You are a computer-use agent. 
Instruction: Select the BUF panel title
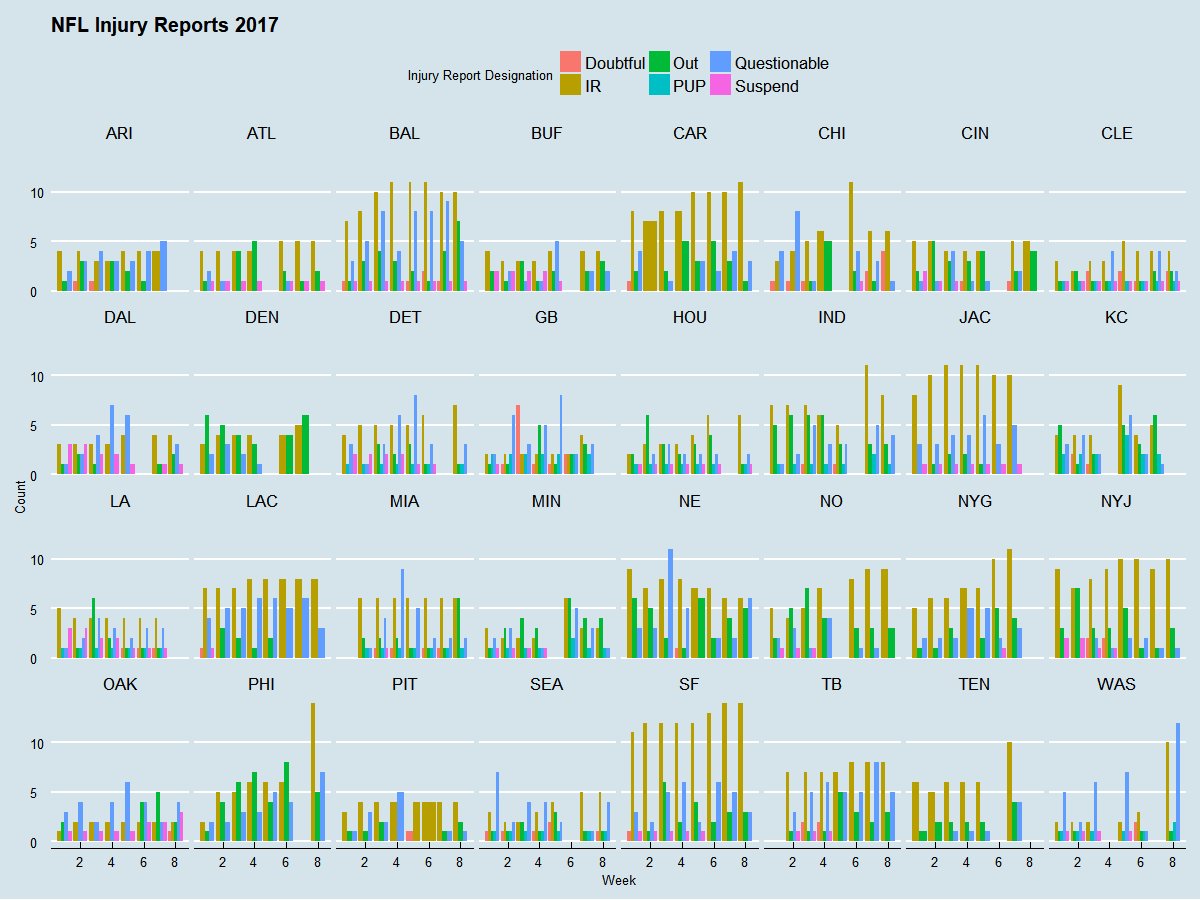547,133
